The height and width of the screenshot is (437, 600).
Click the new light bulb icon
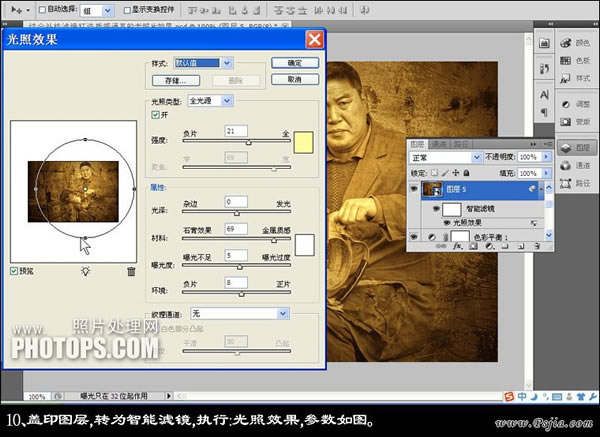point(85,271)
